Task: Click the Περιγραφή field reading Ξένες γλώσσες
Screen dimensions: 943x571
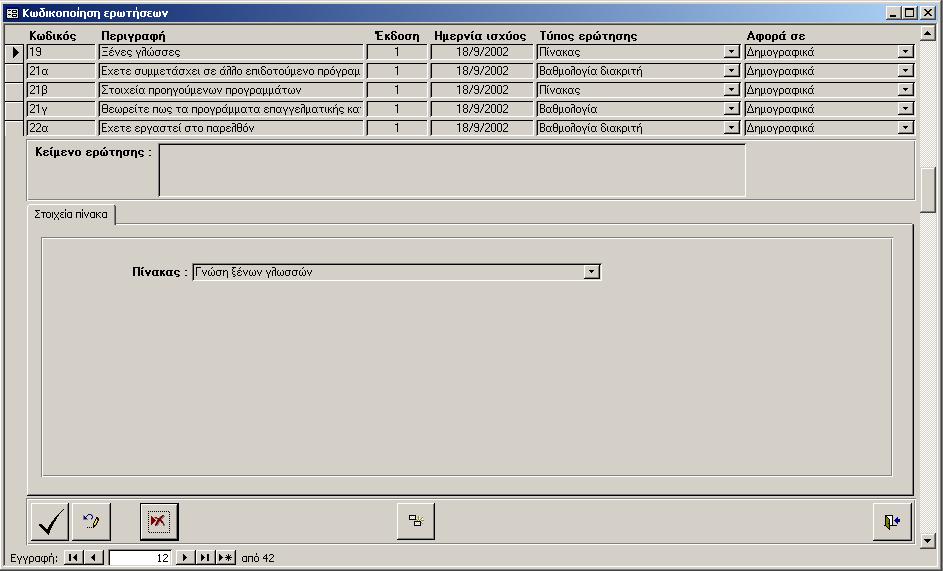Action: 230,52
